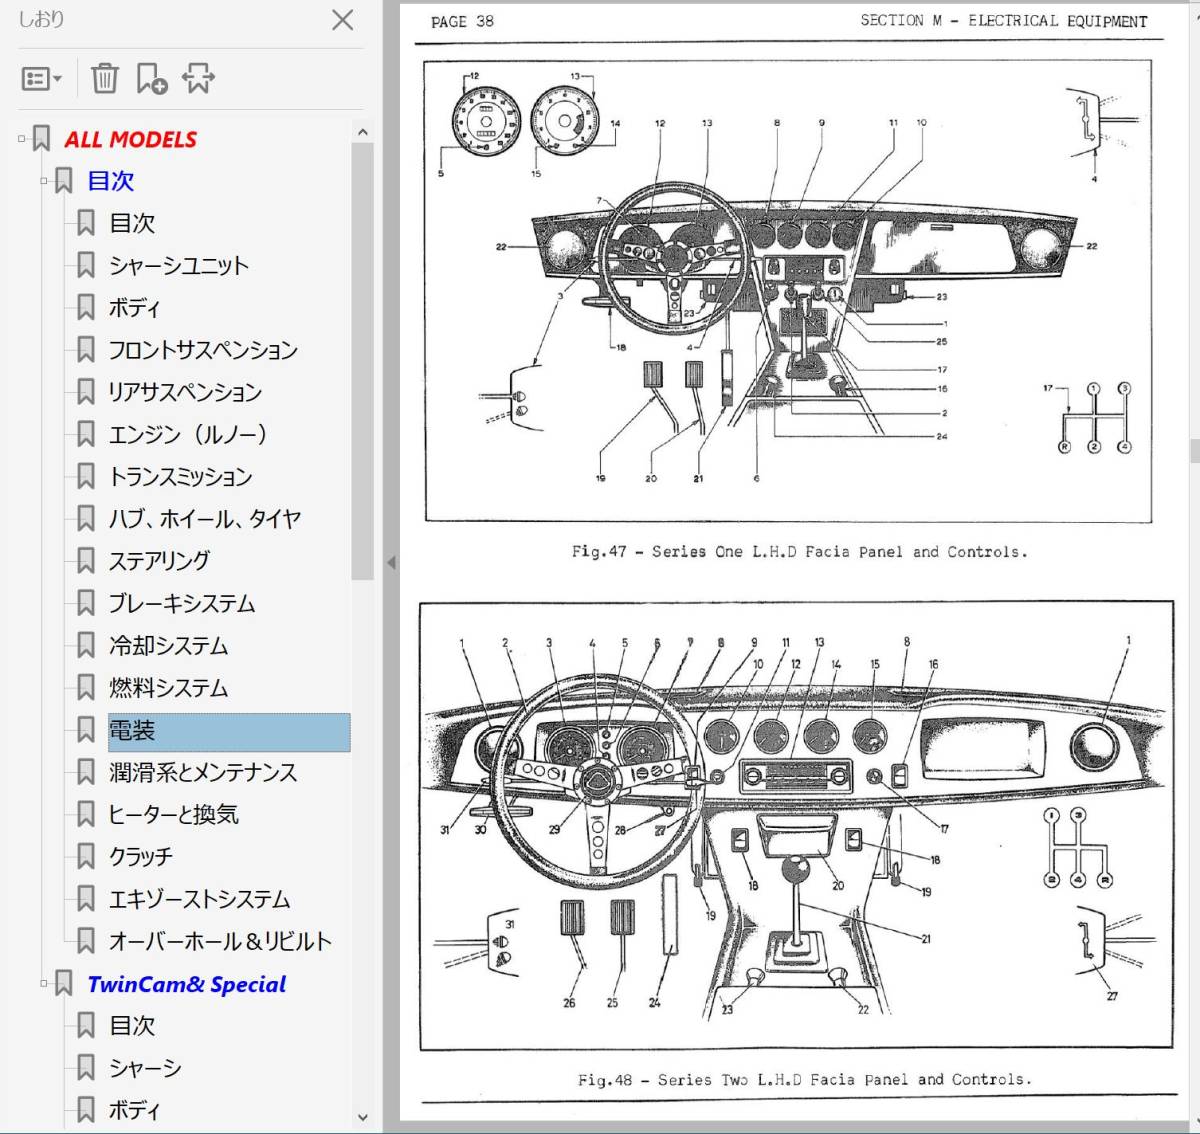Click the bookmark icon beside 潤滑系とメンテナンス
1200x1134 pixels.
(86, 772)
